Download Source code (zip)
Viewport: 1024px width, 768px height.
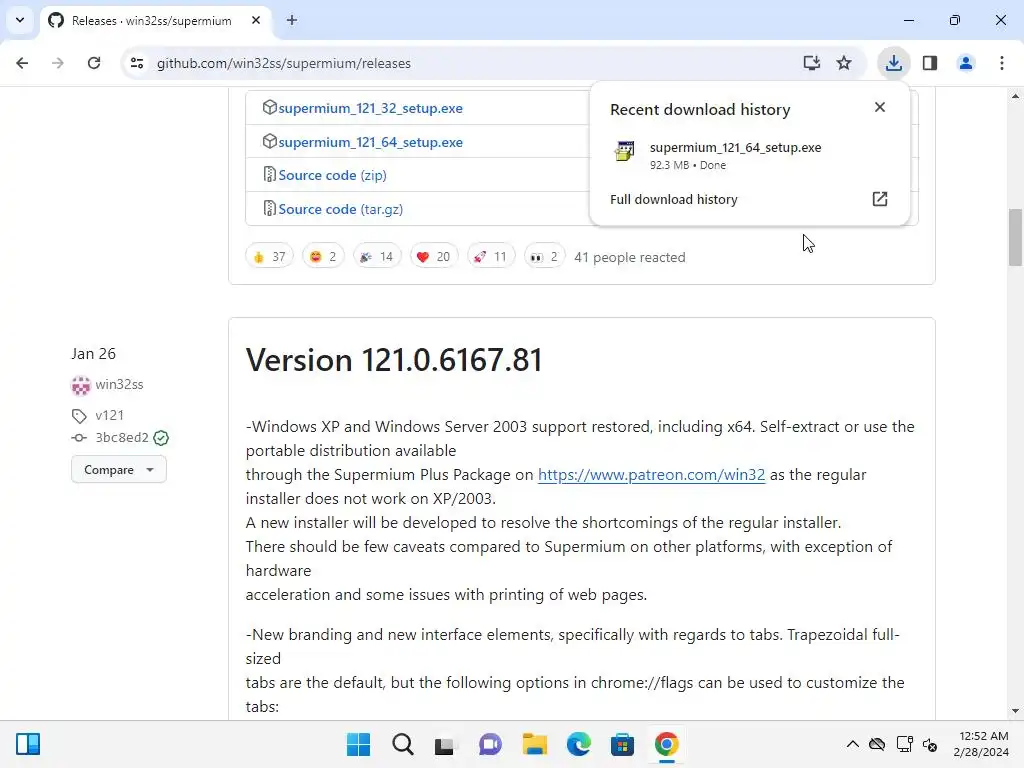(x=332, y=176)
